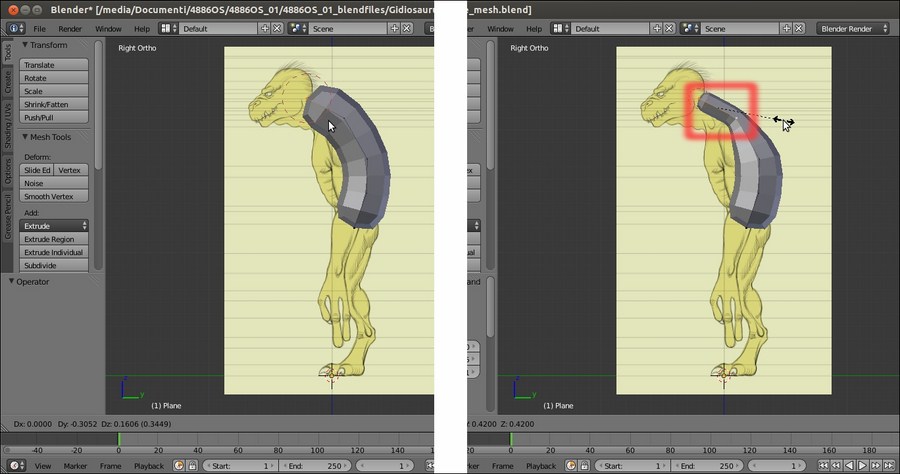
Task: Open the Window menu in left screenshot
Action: coord(108,29)
